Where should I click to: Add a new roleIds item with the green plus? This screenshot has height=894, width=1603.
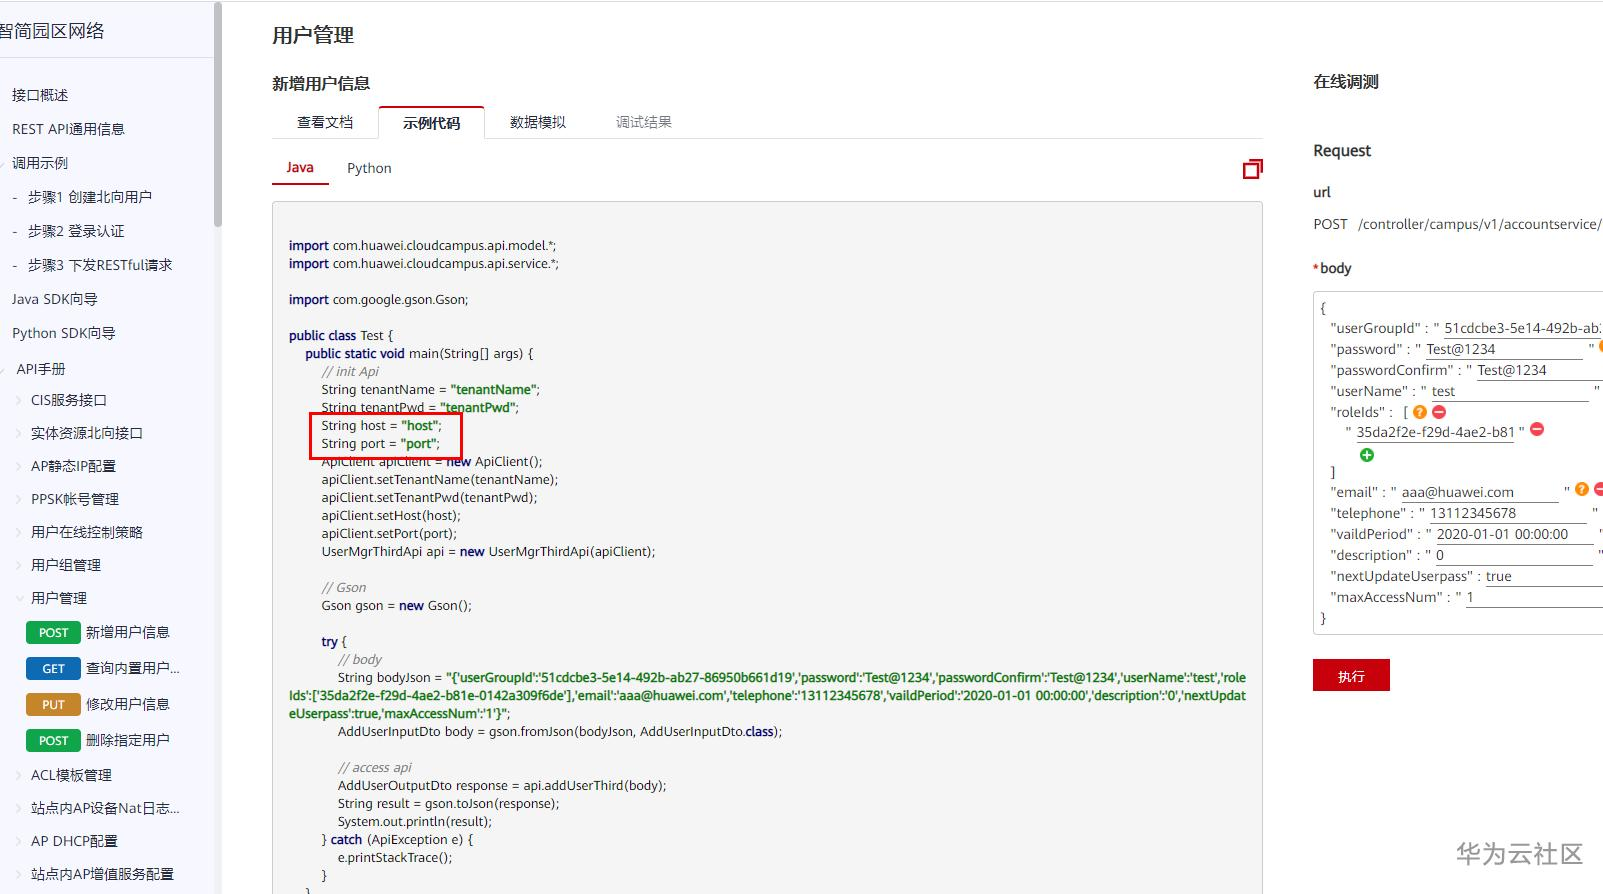pos(1367,455)
